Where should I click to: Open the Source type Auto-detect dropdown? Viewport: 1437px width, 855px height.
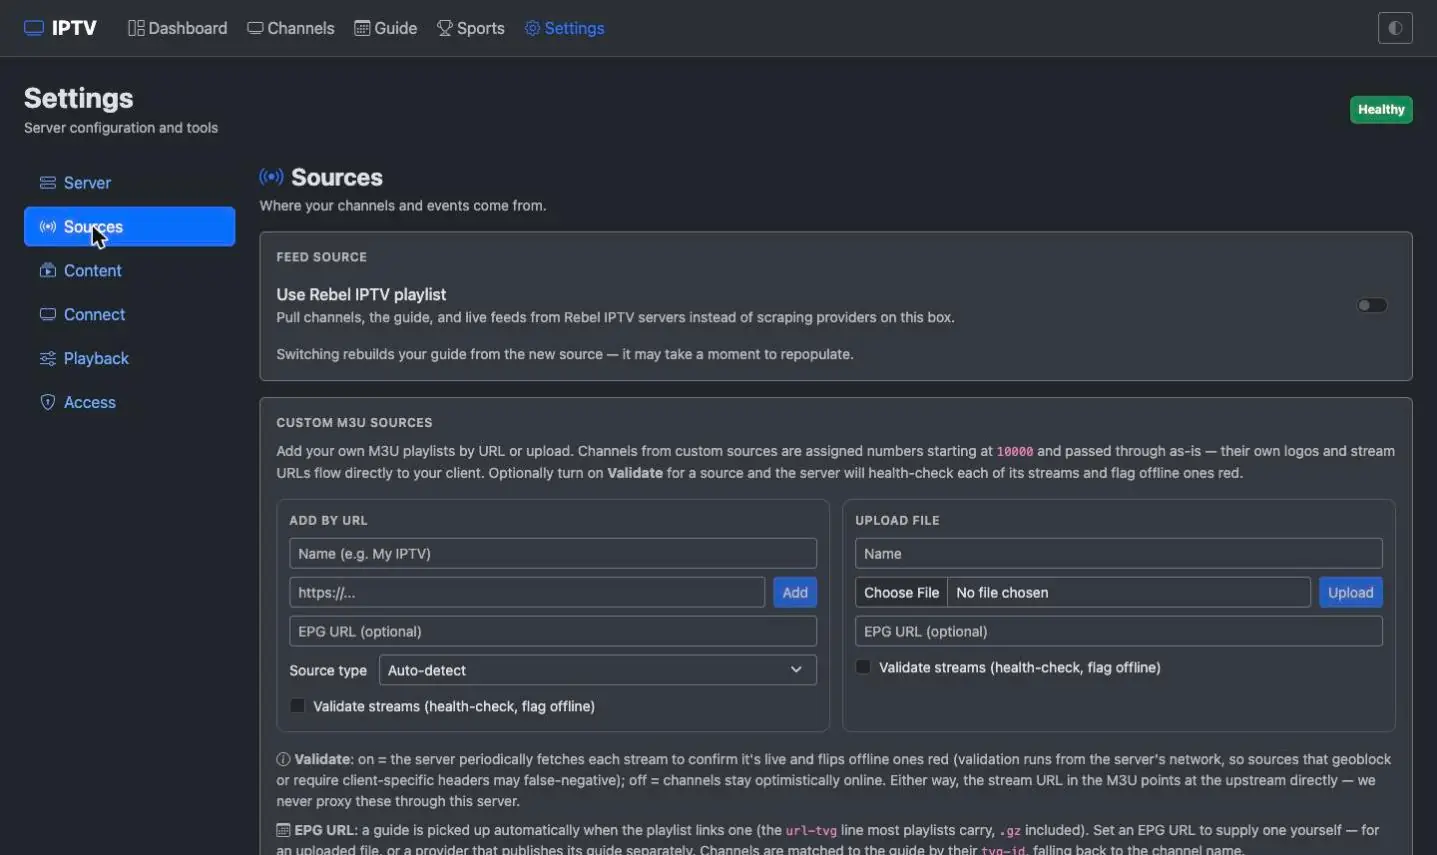tap(597, 670)
